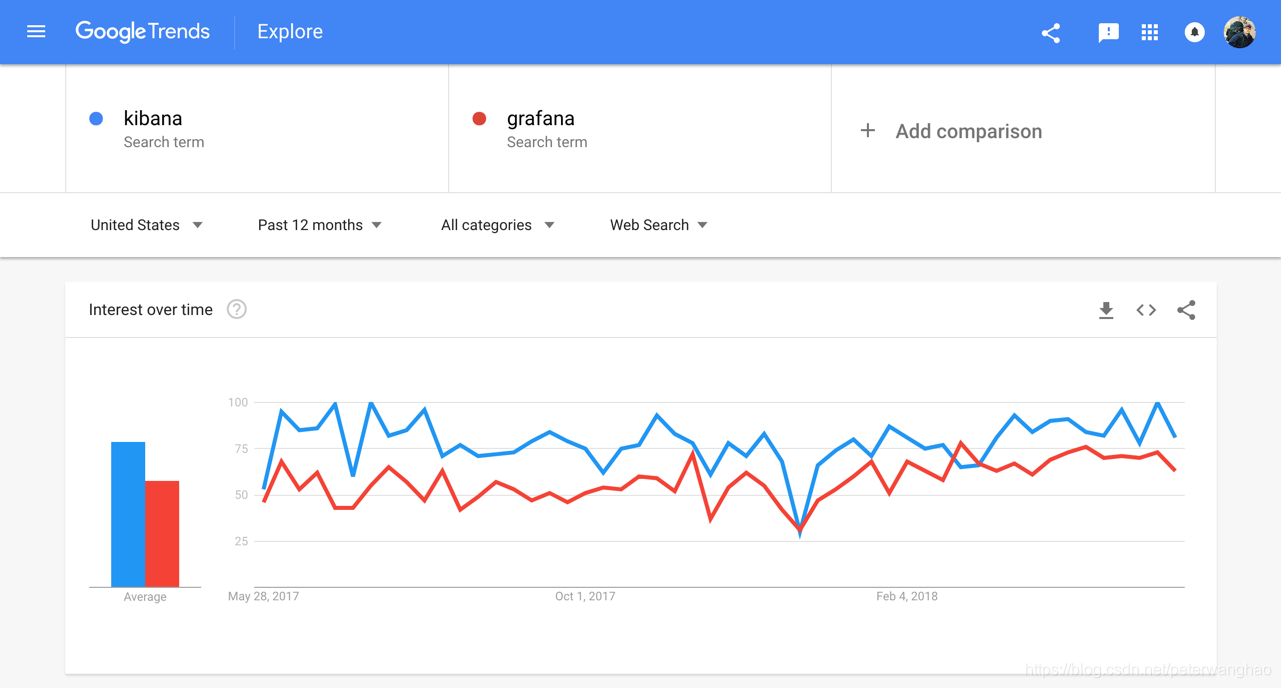Open the navigation hamburger menu
Screen dimensions: 1281x688
click(36, 31)
